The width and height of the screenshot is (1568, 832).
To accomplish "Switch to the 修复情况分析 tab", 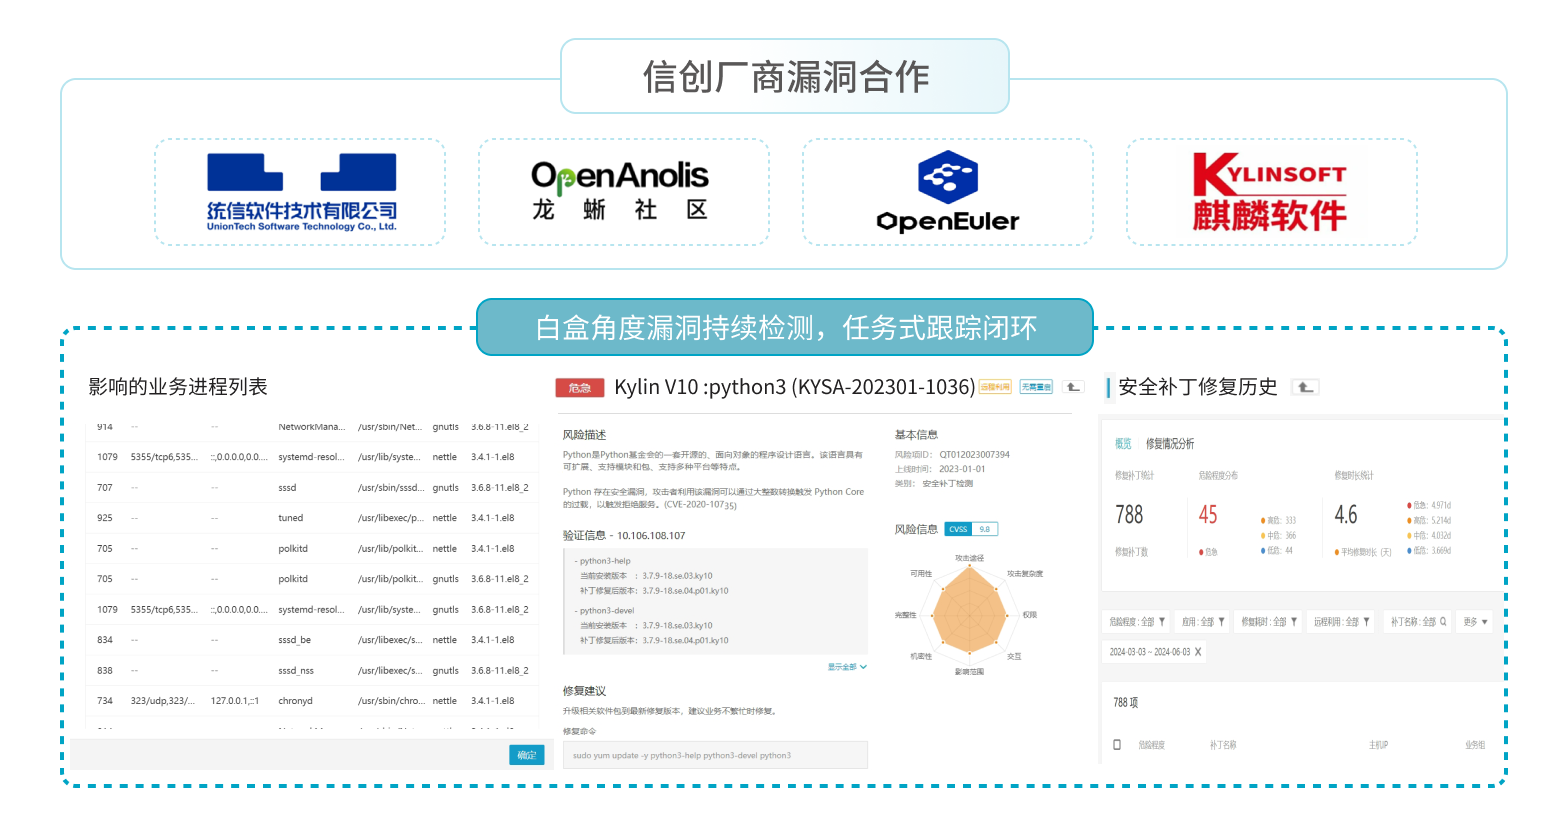I will coord(1170,444).
